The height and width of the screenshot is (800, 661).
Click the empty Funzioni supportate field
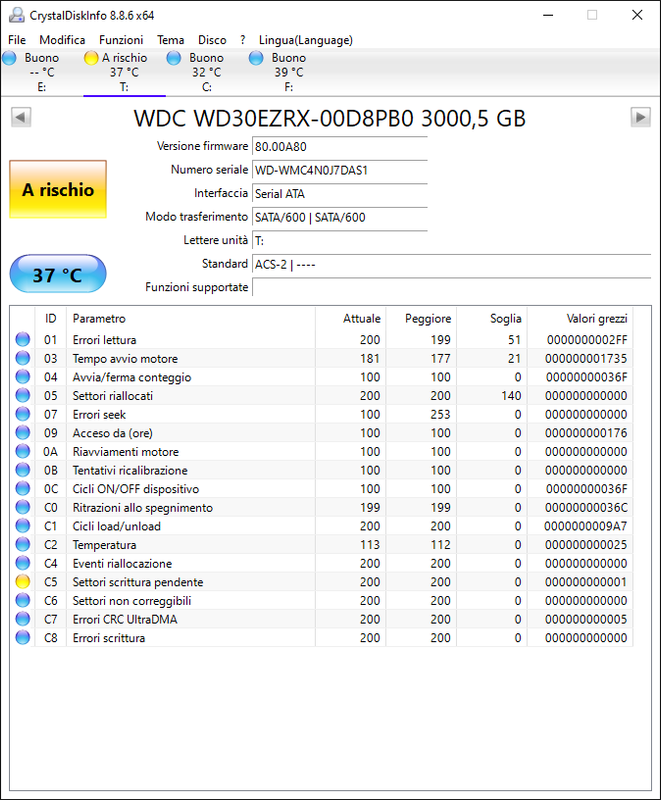coord(451,287)
